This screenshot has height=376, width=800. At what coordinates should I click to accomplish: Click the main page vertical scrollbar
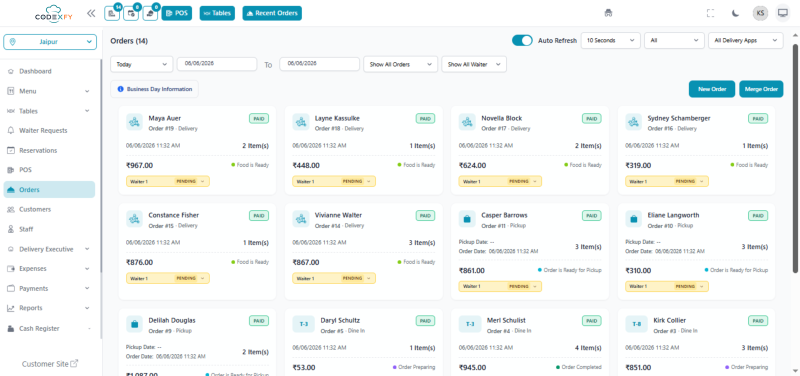click(x=795, y=158)
